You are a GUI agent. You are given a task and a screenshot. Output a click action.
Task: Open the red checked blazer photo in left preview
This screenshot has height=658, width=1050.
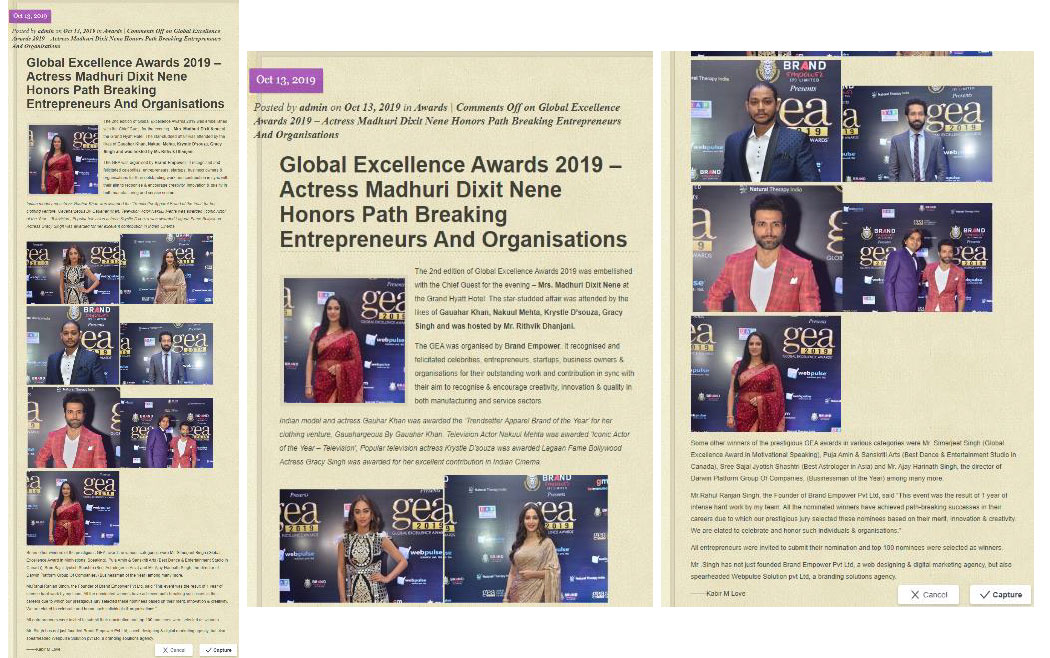point(74,427)
